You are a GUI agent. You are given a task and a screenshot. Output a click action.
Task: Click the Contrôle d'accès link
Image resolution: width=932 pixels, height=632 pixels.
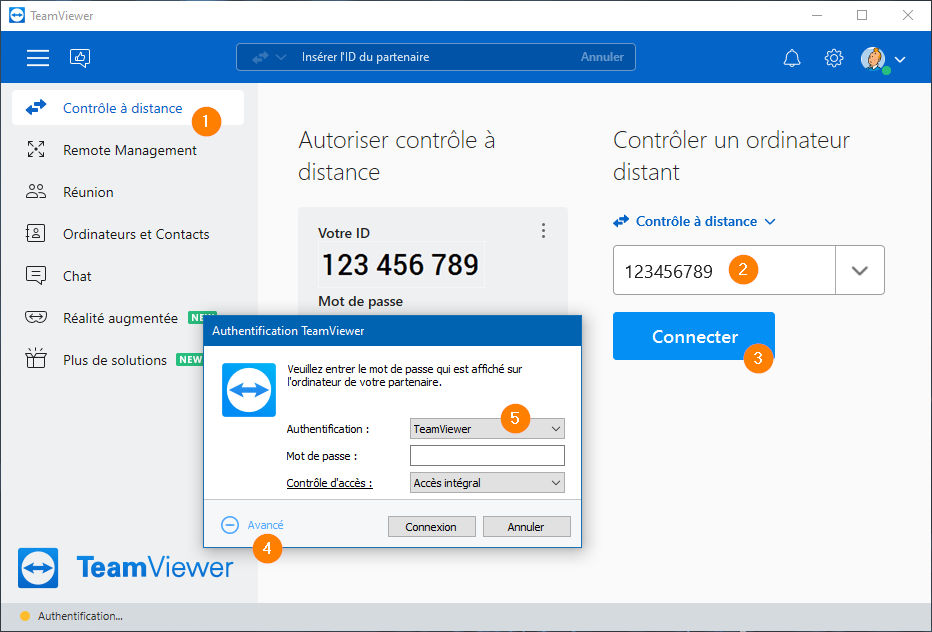(x=329, y=483)
